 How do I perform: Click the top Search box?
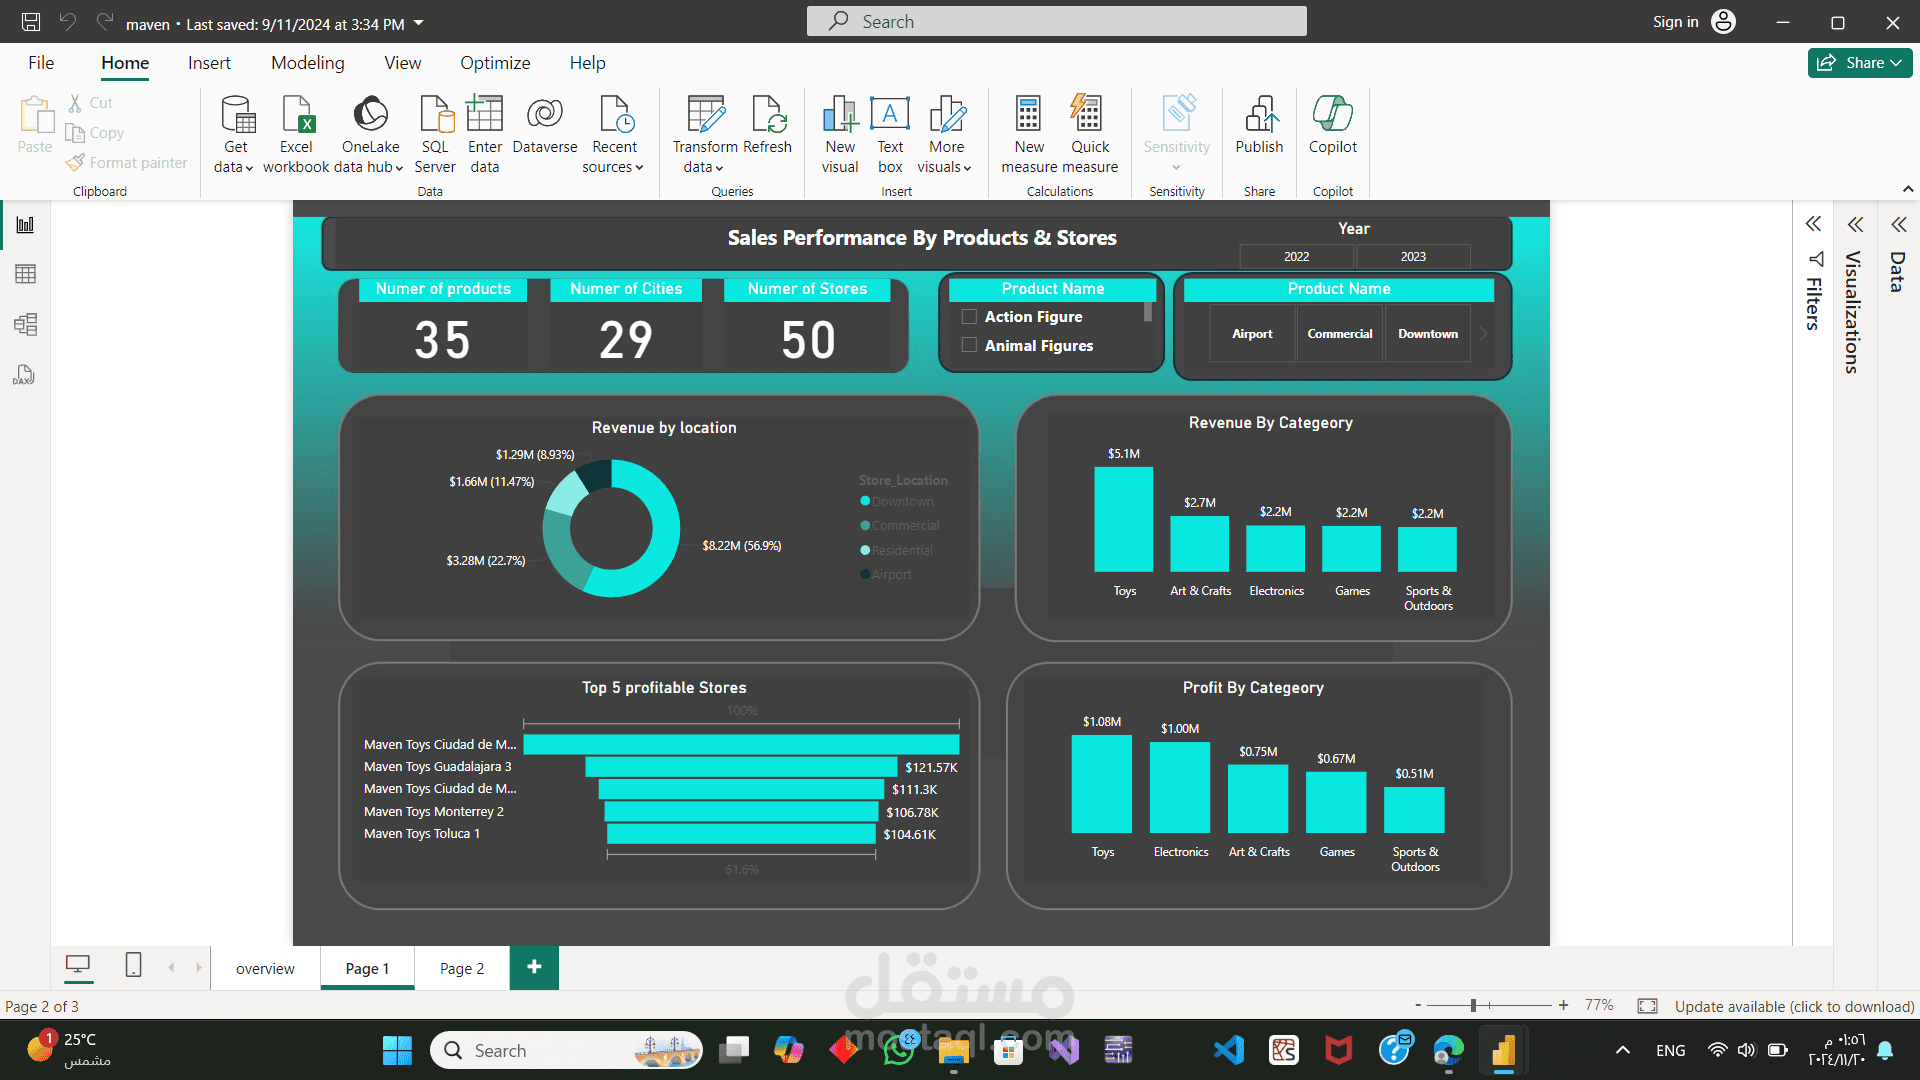point(1056,22)
